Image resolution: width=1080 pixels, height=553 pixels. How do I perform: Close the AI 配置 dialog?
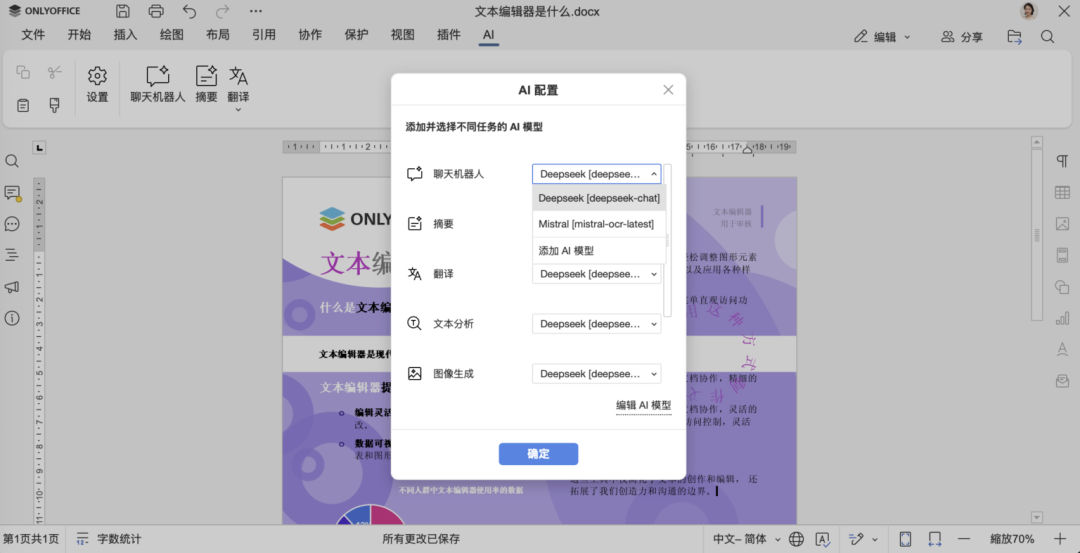tap(668, 90)
